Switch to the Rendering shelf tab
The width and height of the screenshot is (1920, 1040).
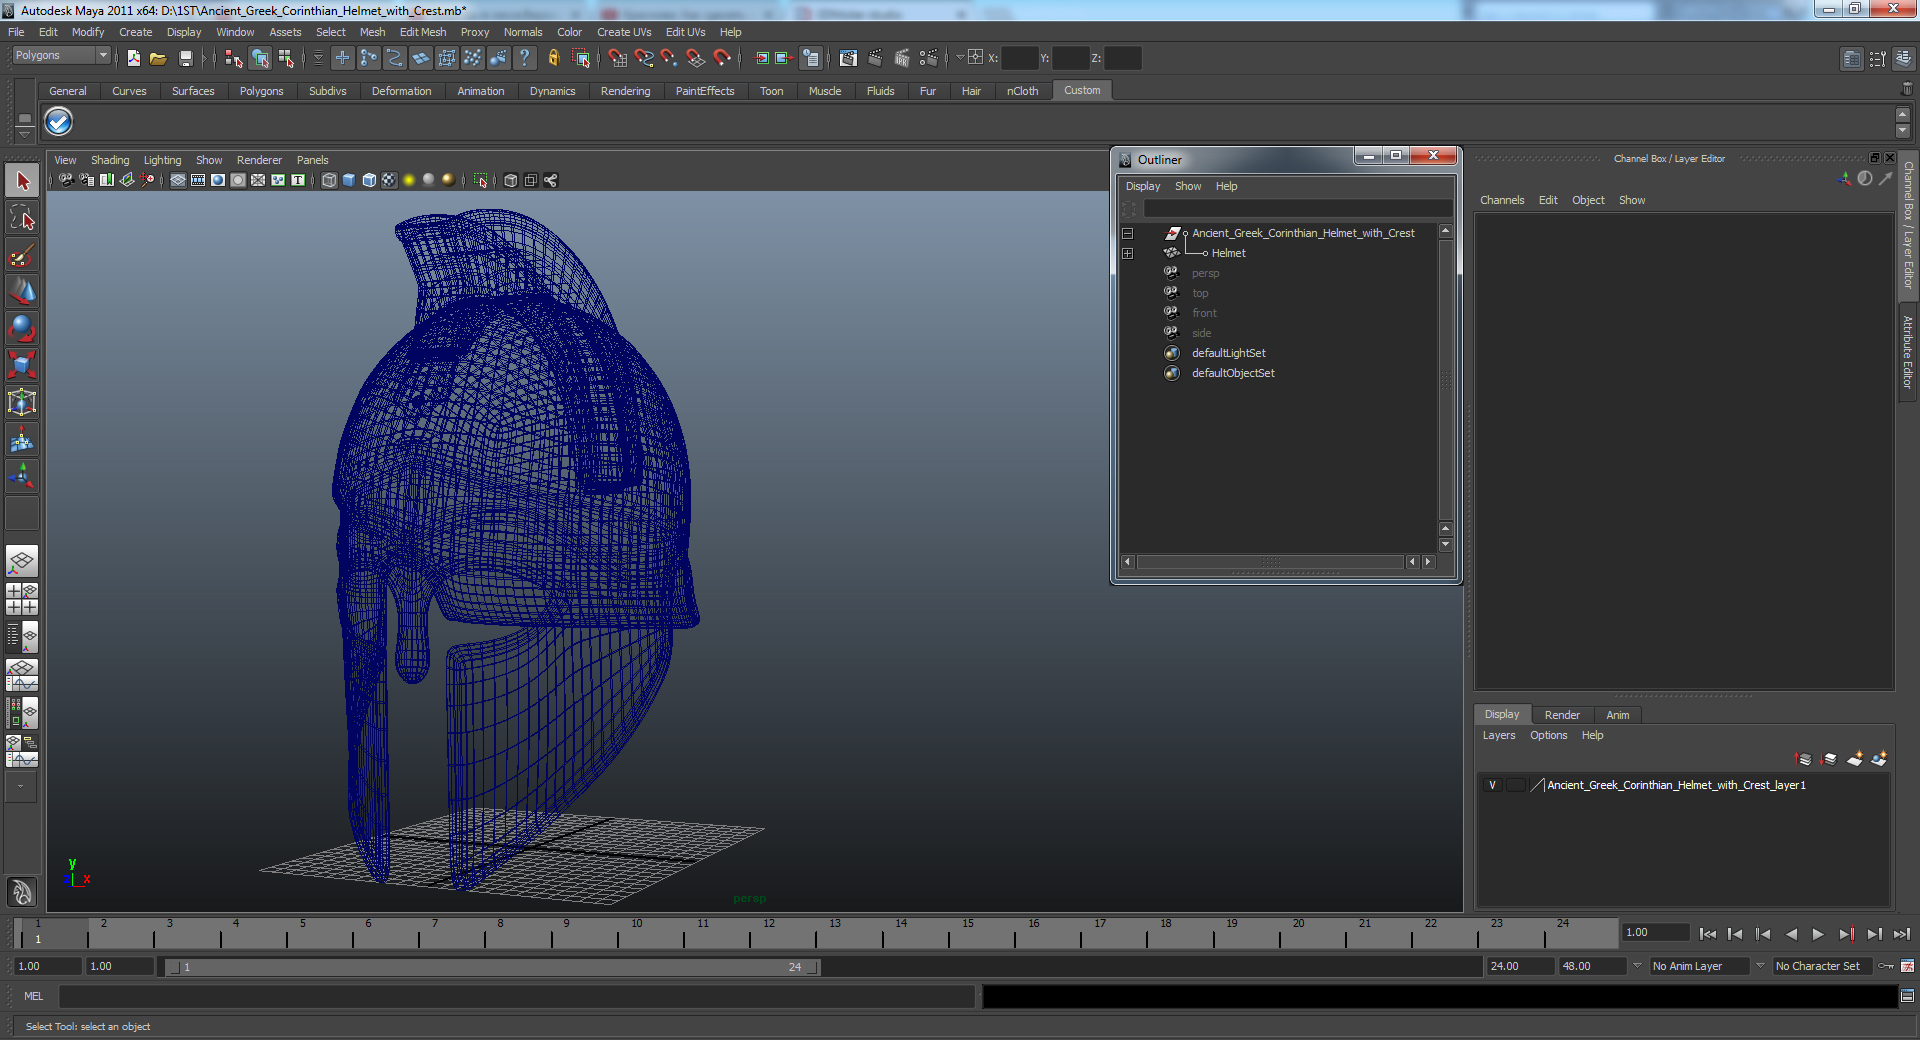(625, 91)
